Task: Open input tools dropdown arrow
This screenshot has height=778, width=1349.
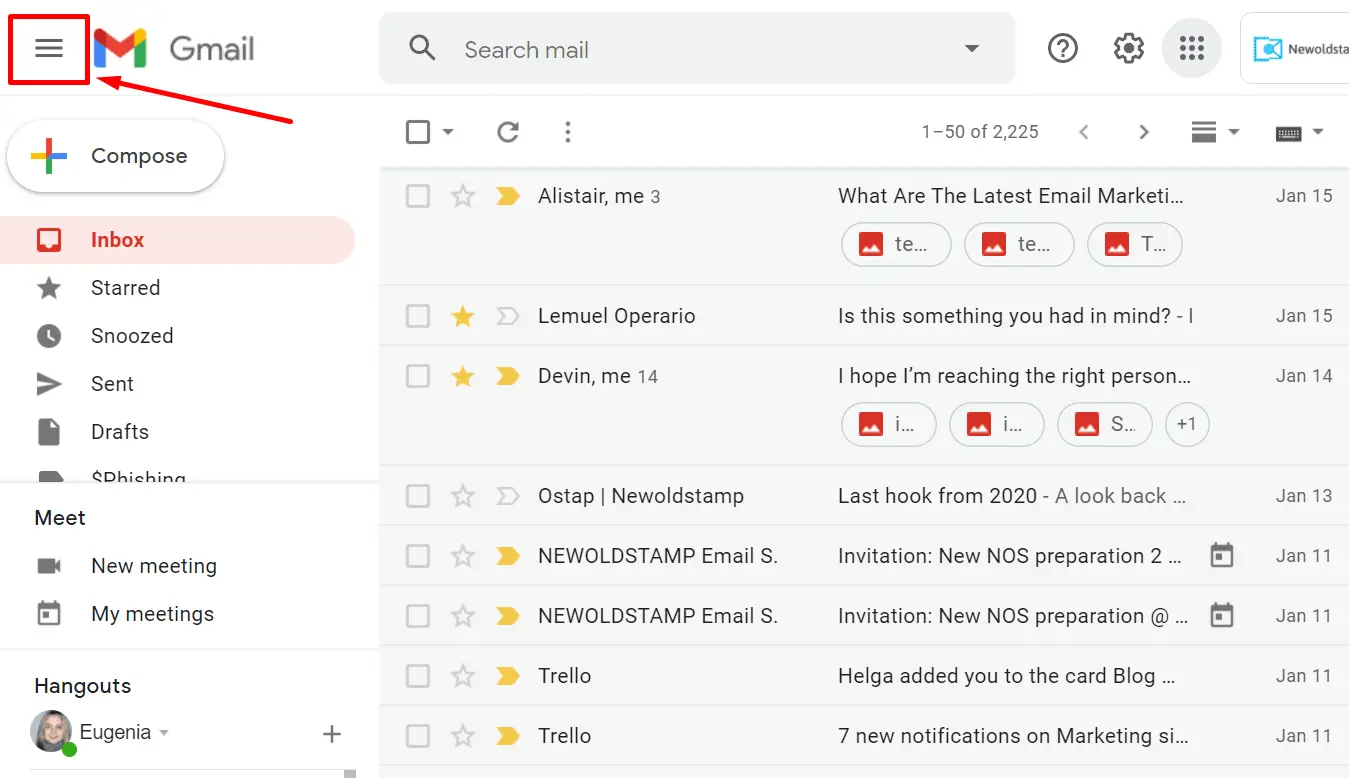Action: coord(1318,132)
